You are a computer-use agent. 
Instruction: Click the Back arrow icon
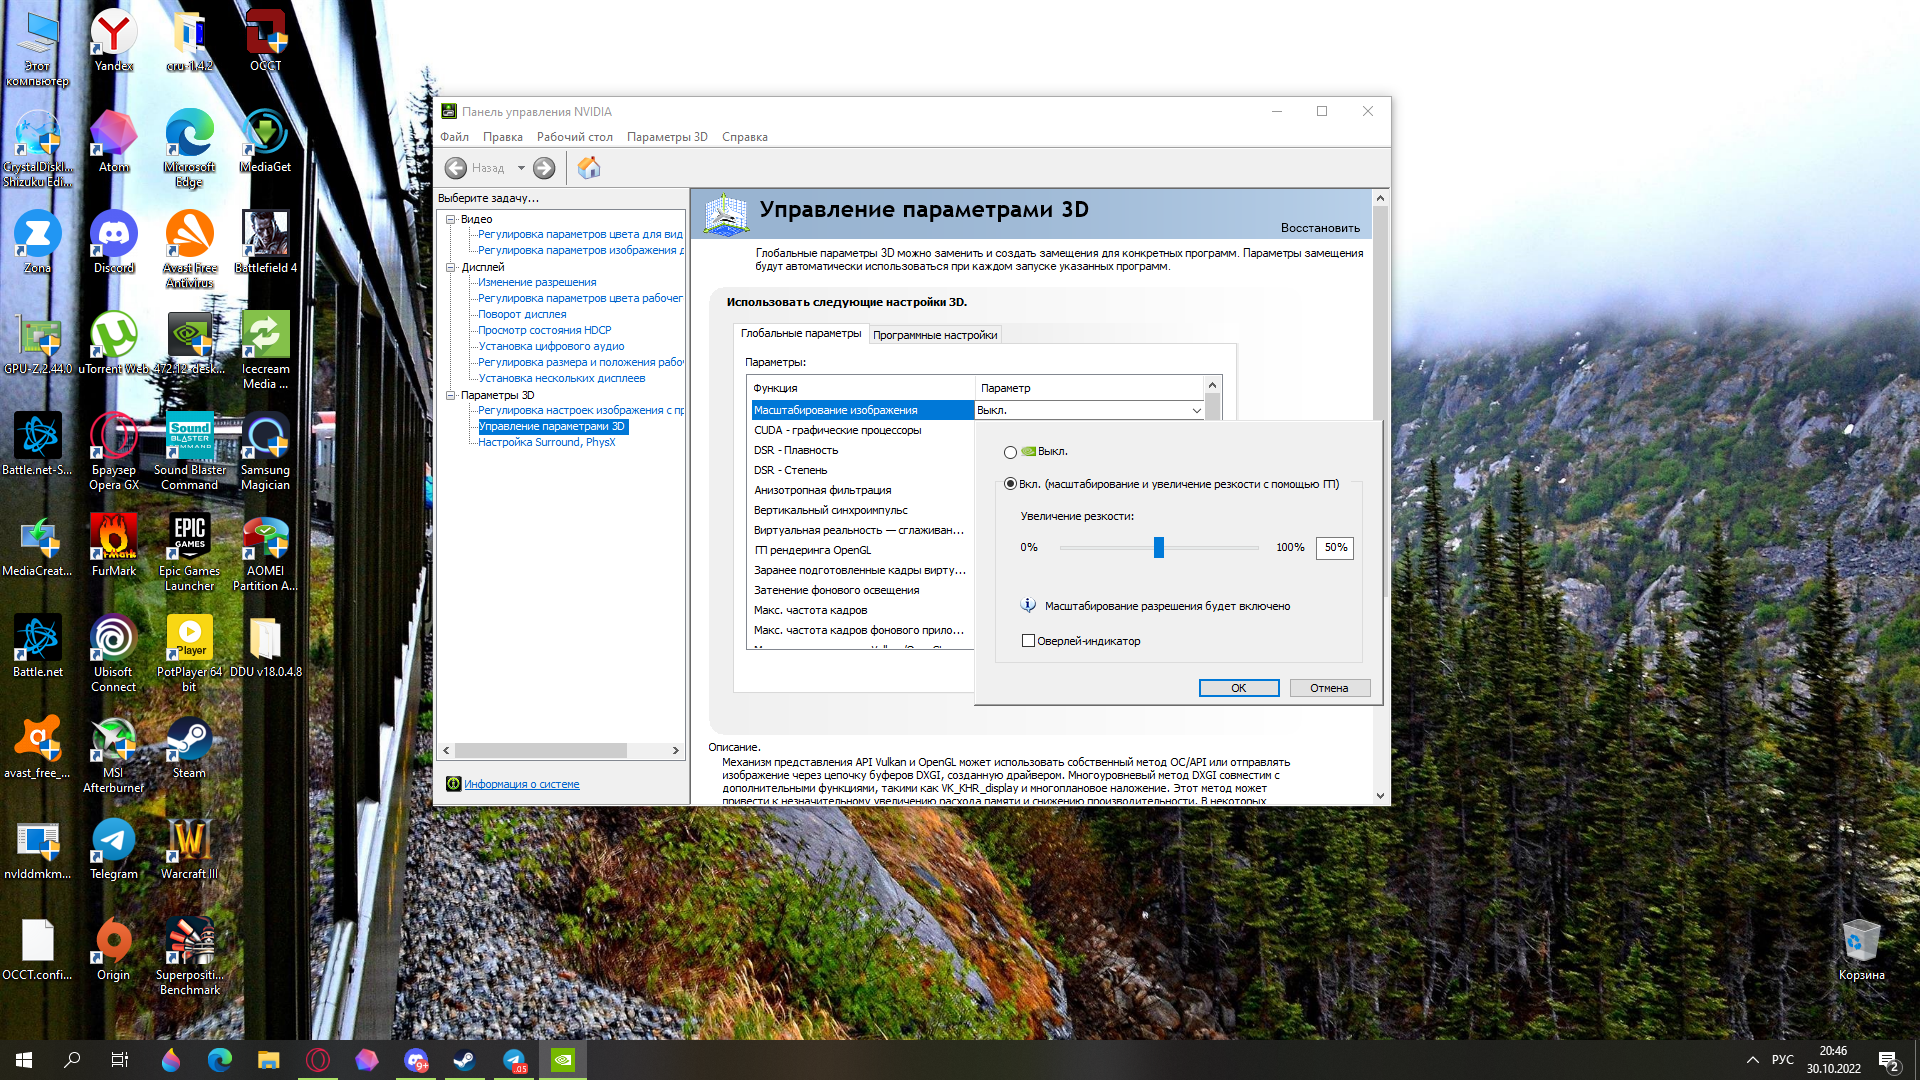tap(456, 168)
